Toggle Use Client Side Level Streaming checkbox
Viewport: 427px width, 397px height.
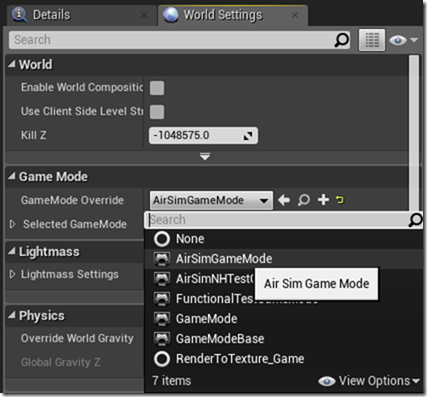[157, 112]
